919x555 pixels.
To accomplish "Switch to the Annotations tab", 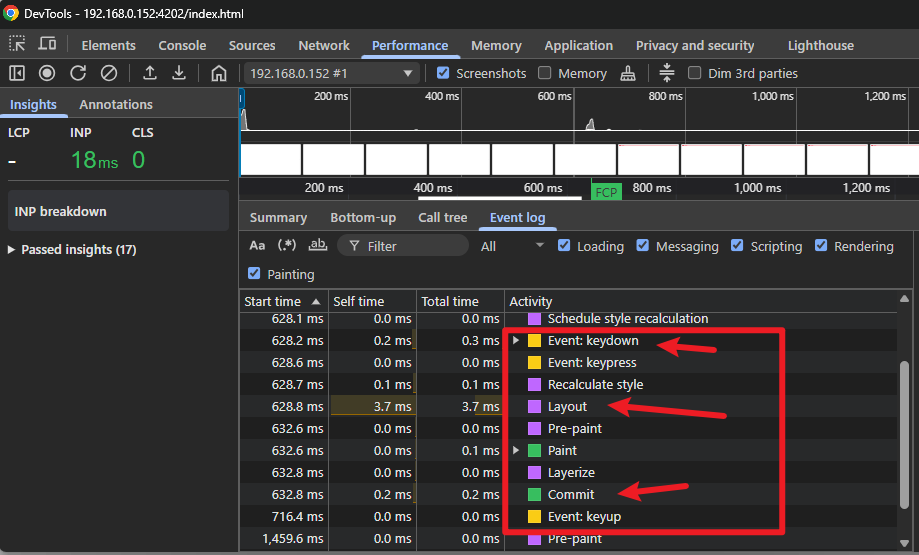I will [116, 104].
